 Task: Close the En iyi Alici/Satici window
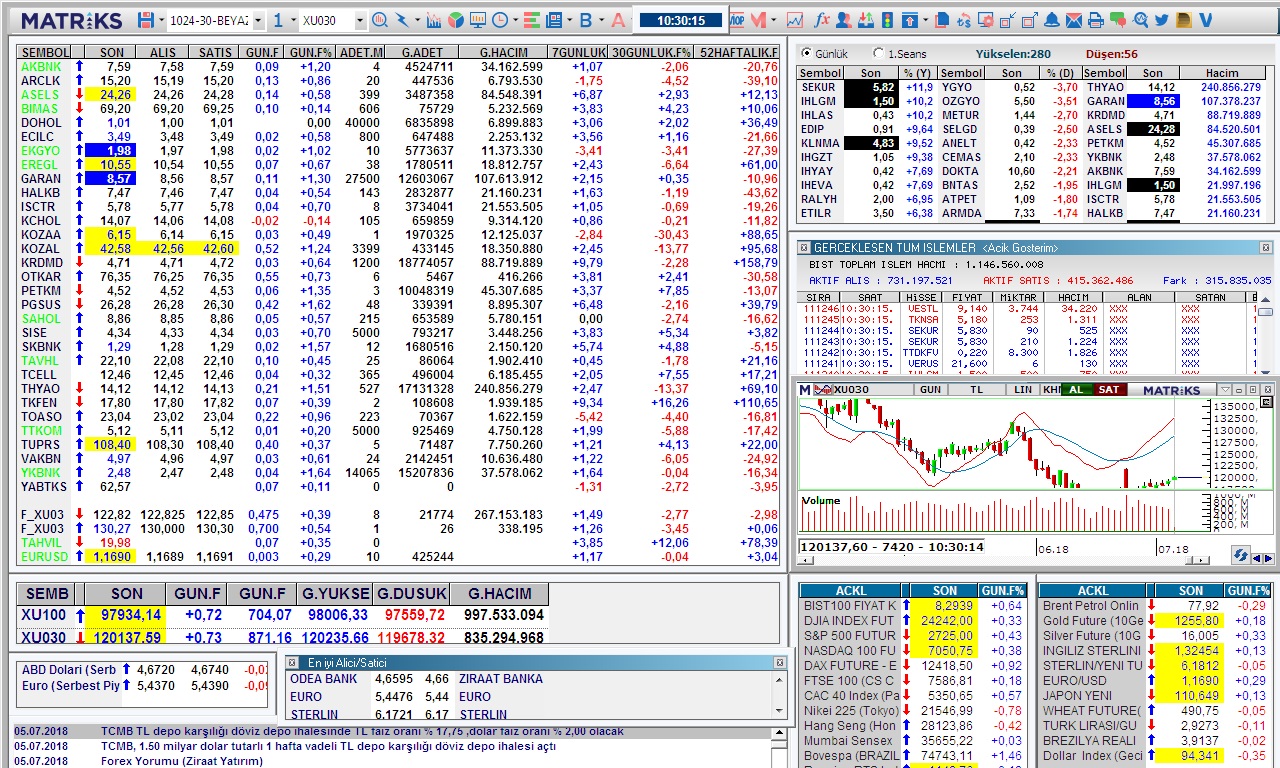click(x=780, y=662)
